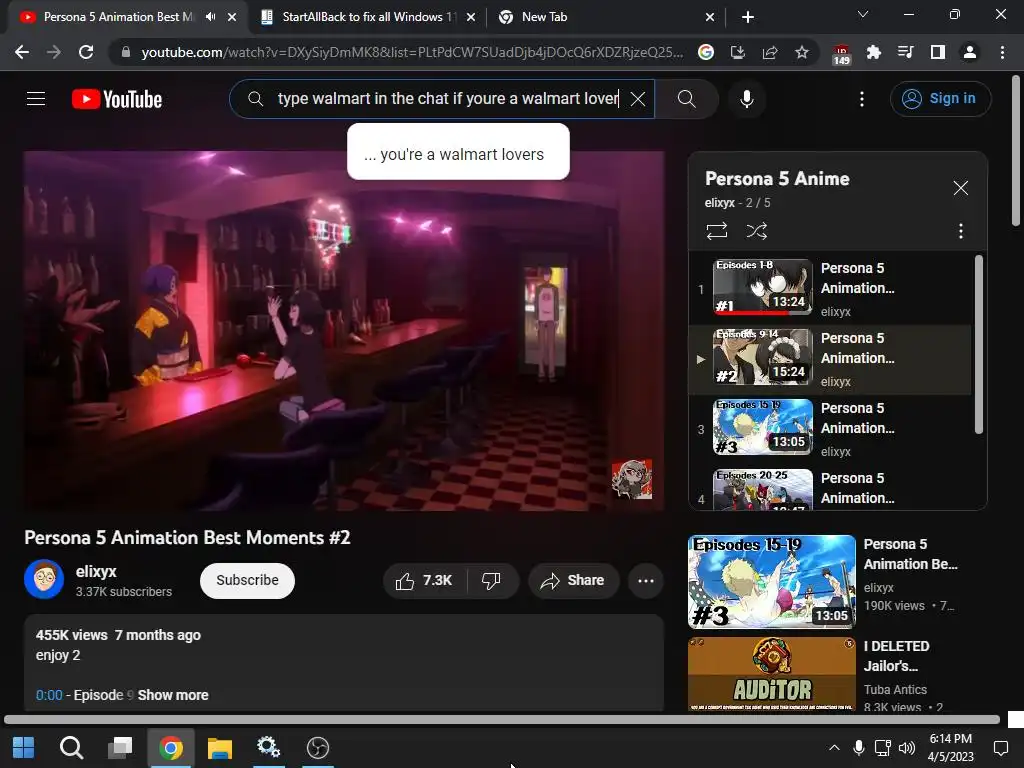Bookmark this page with star icon
Viewport: 1024px width, 768px height.
point(801,52)
